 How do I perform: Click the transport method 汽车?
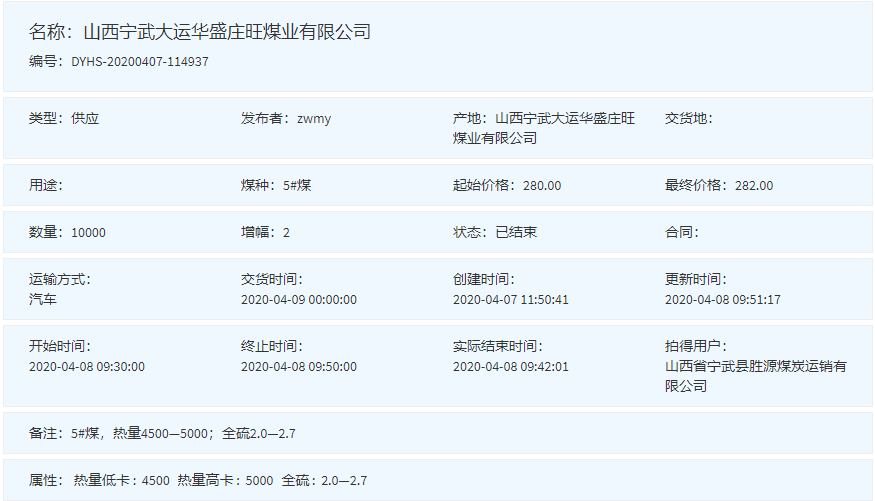[43, 299]
